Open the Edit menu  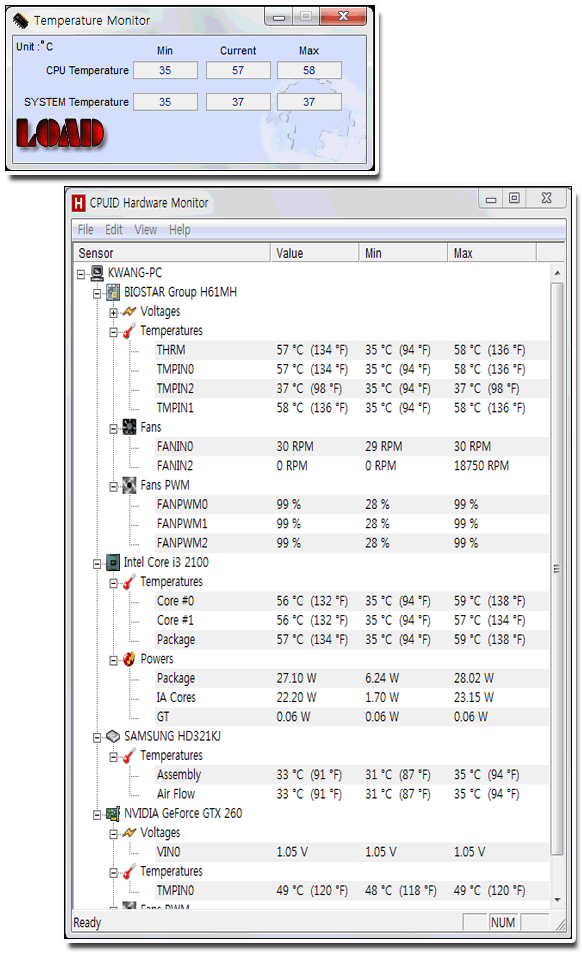[114, 229]
